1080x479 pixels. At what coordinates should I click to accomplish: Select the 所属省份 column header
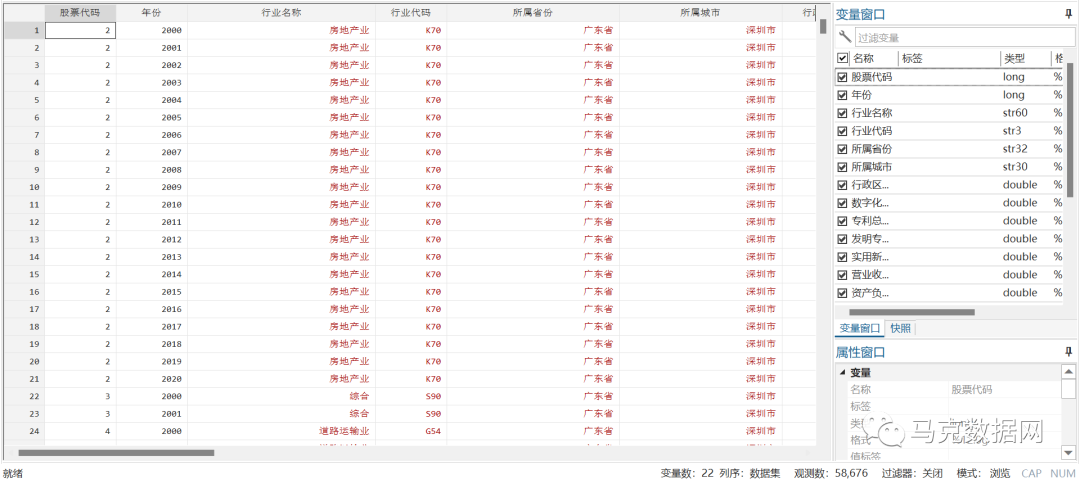coord(532,13)
